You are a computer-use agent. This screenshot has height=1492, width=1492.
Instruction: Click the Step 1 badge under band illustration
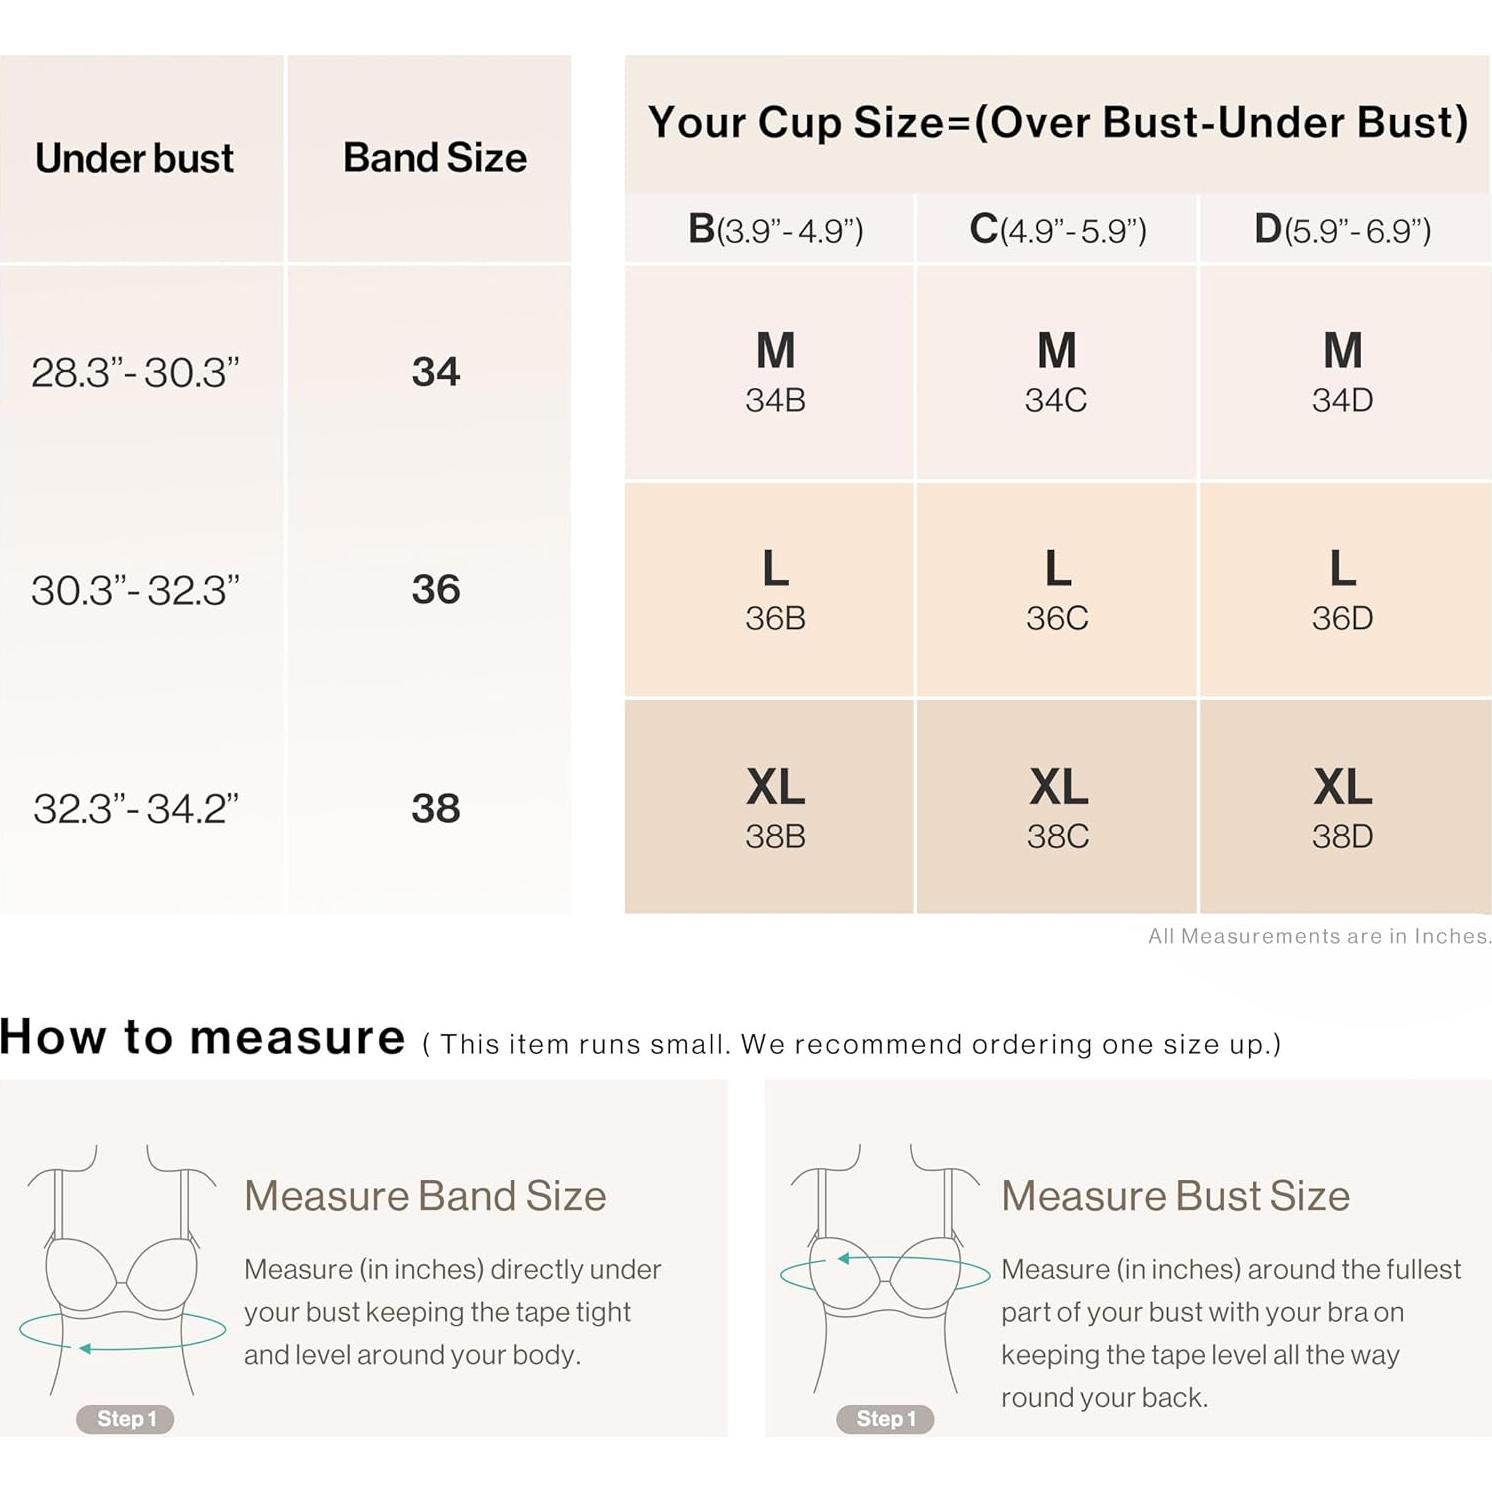[125, 1419]
